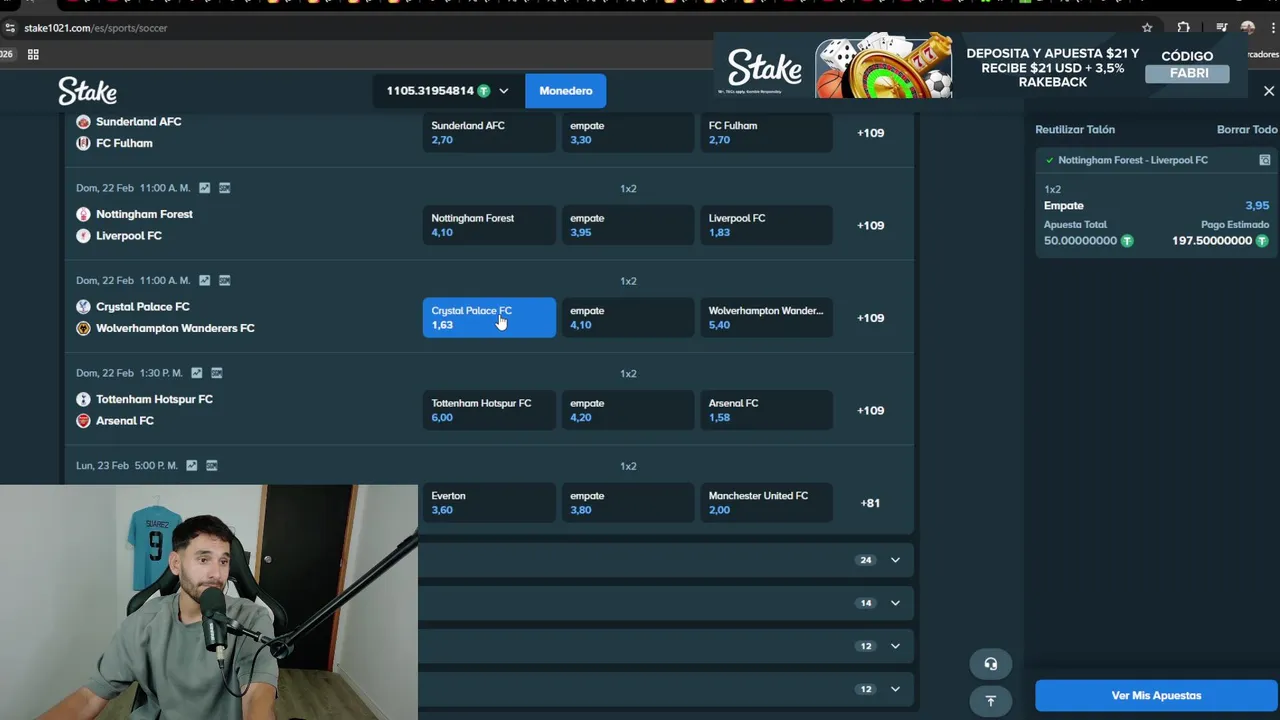Viewport: 1280px width, 720px height.
Task: Open Tottenham Hotspur FC match page
Action: tap(154, 399)
